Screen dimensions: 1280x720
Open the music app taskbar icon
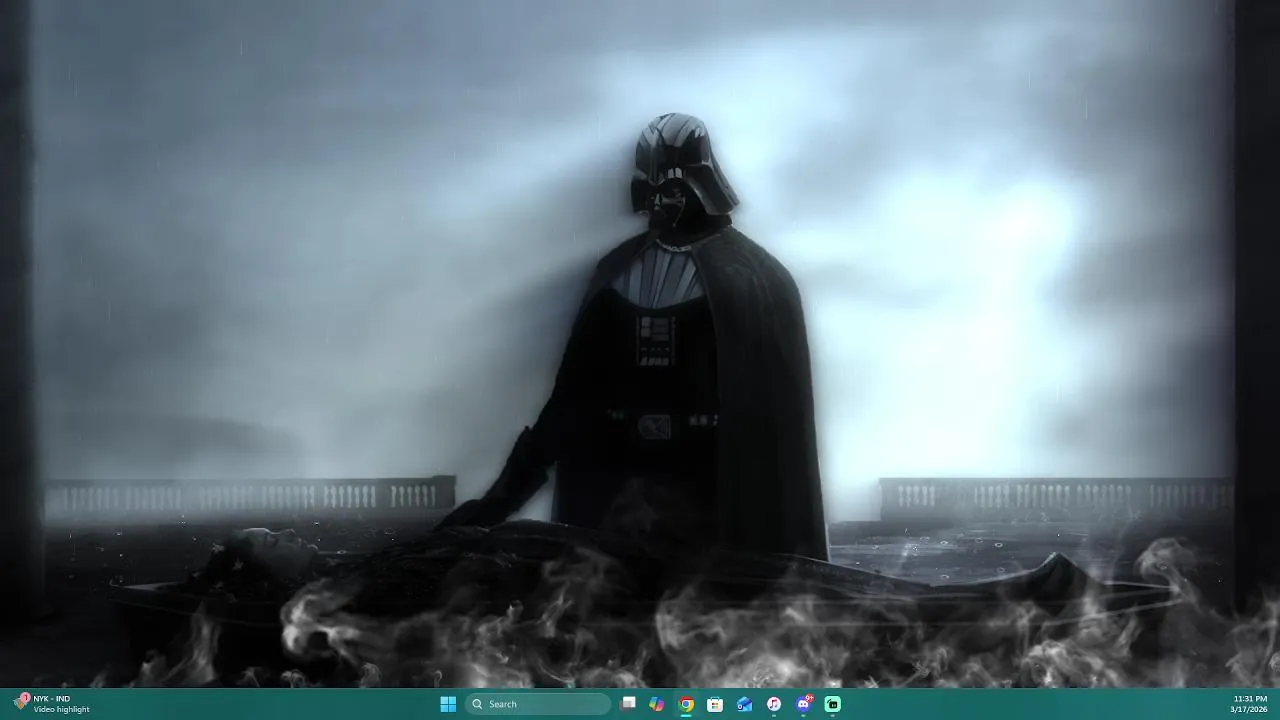(774, 704)
